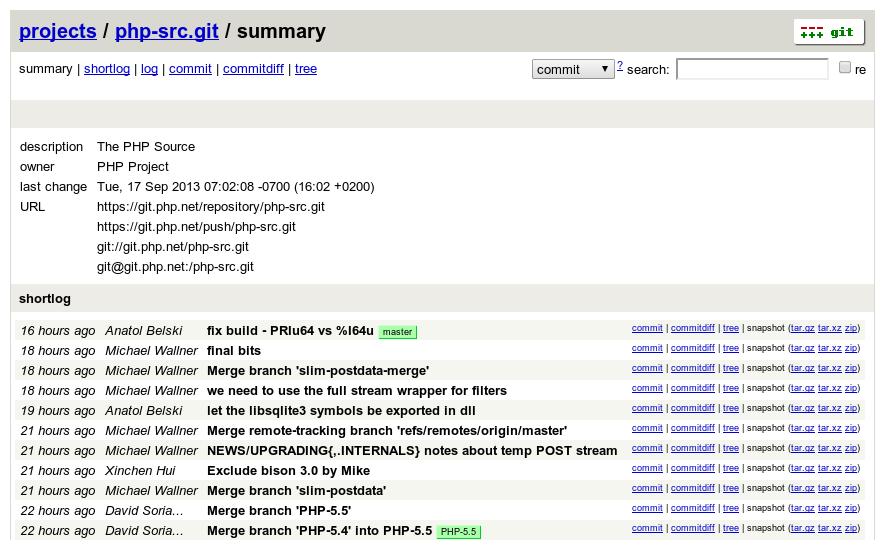885x540 pixels.
Task: Click author Xinchen Hui
Action: point(140,471)
